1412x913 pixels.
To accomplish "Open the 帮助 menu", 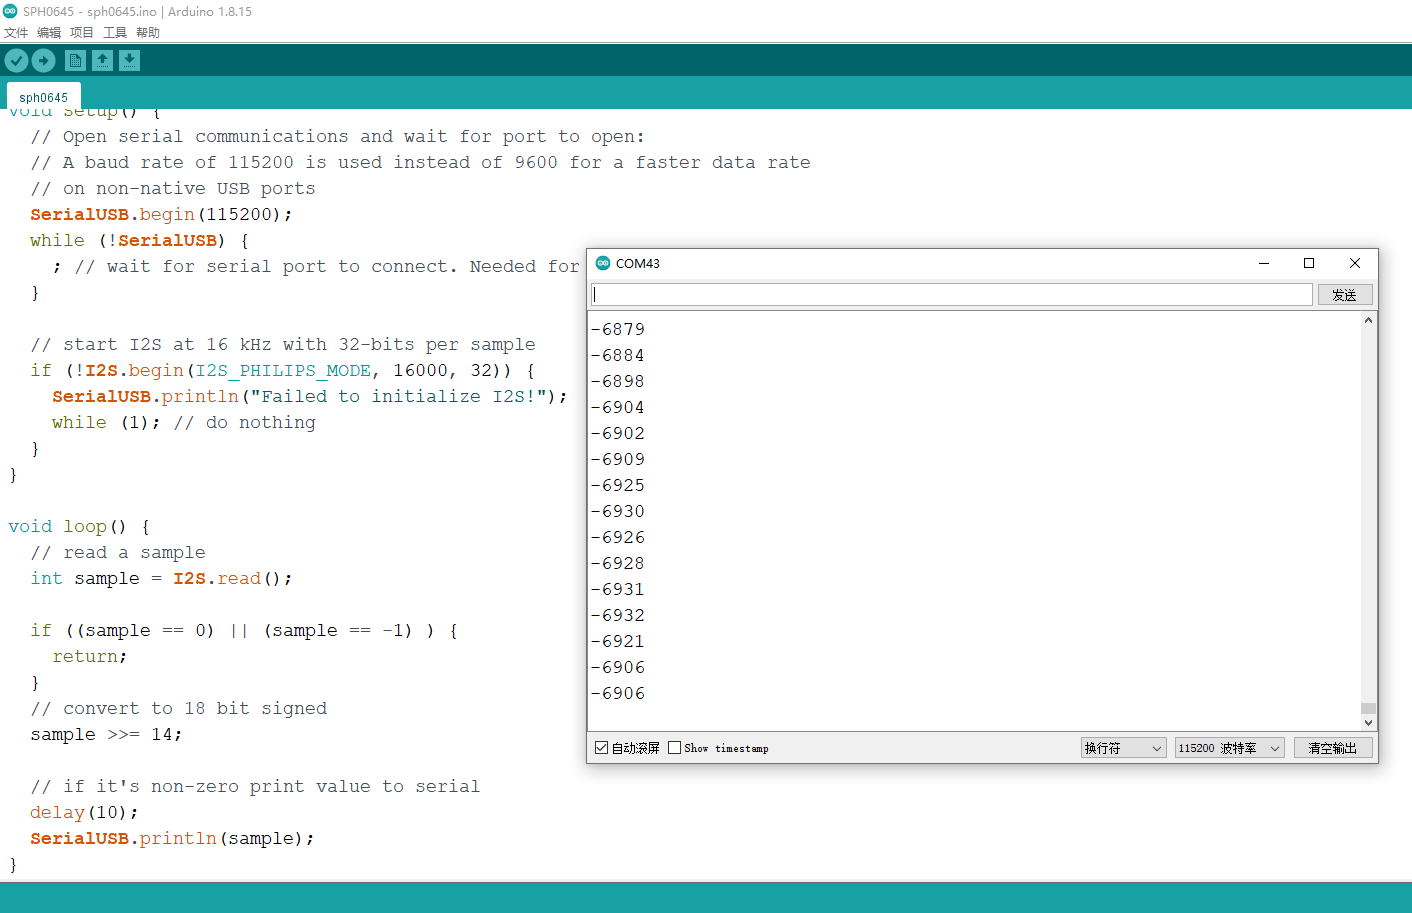I will [148, 33].
